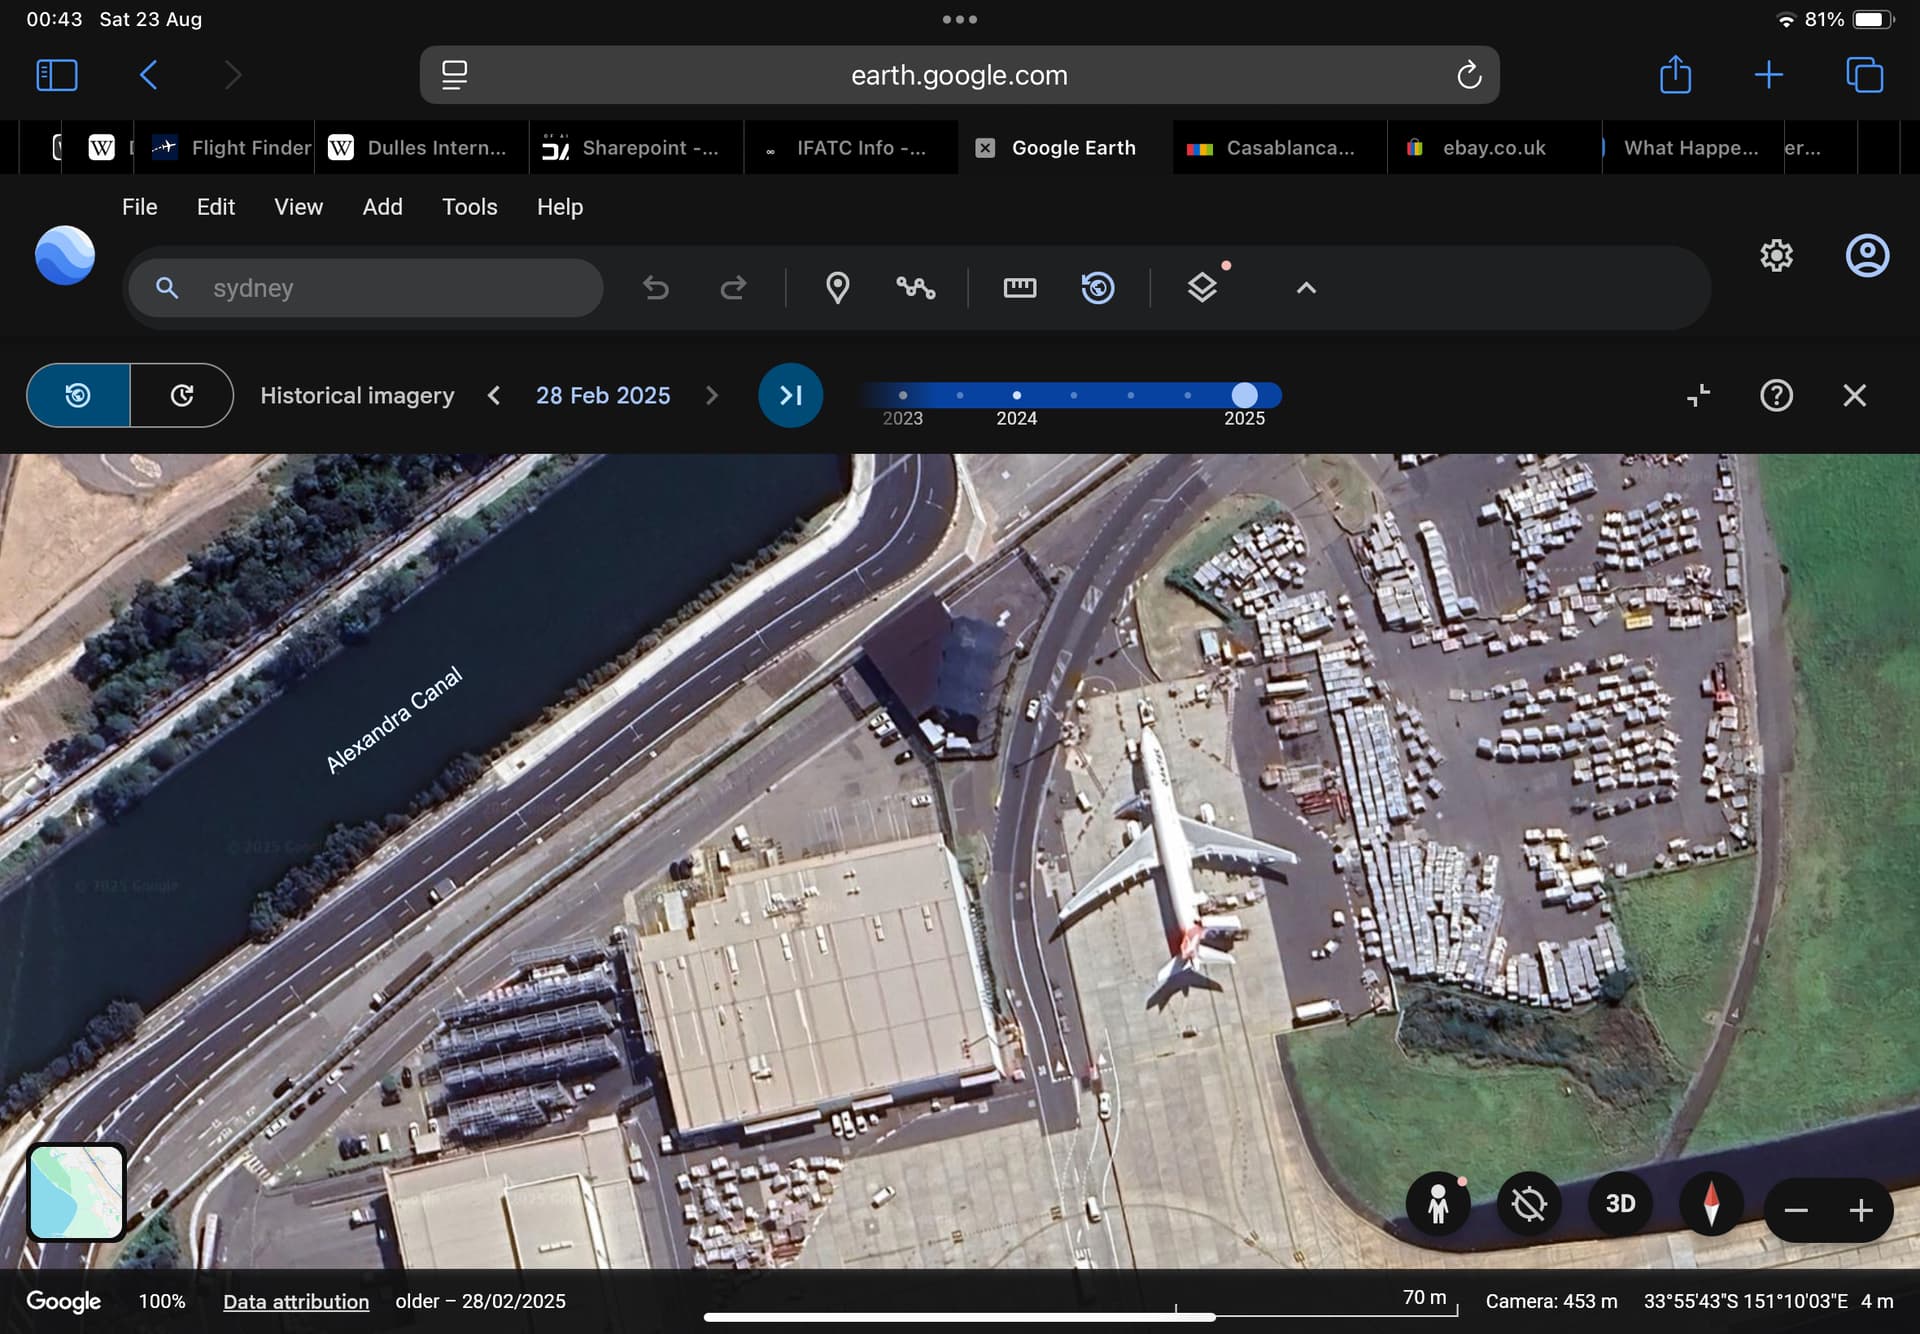Click the 2024 marker on the timeline
1920x1334 pixels.
pyautogui.click(x=1016, y=396)
